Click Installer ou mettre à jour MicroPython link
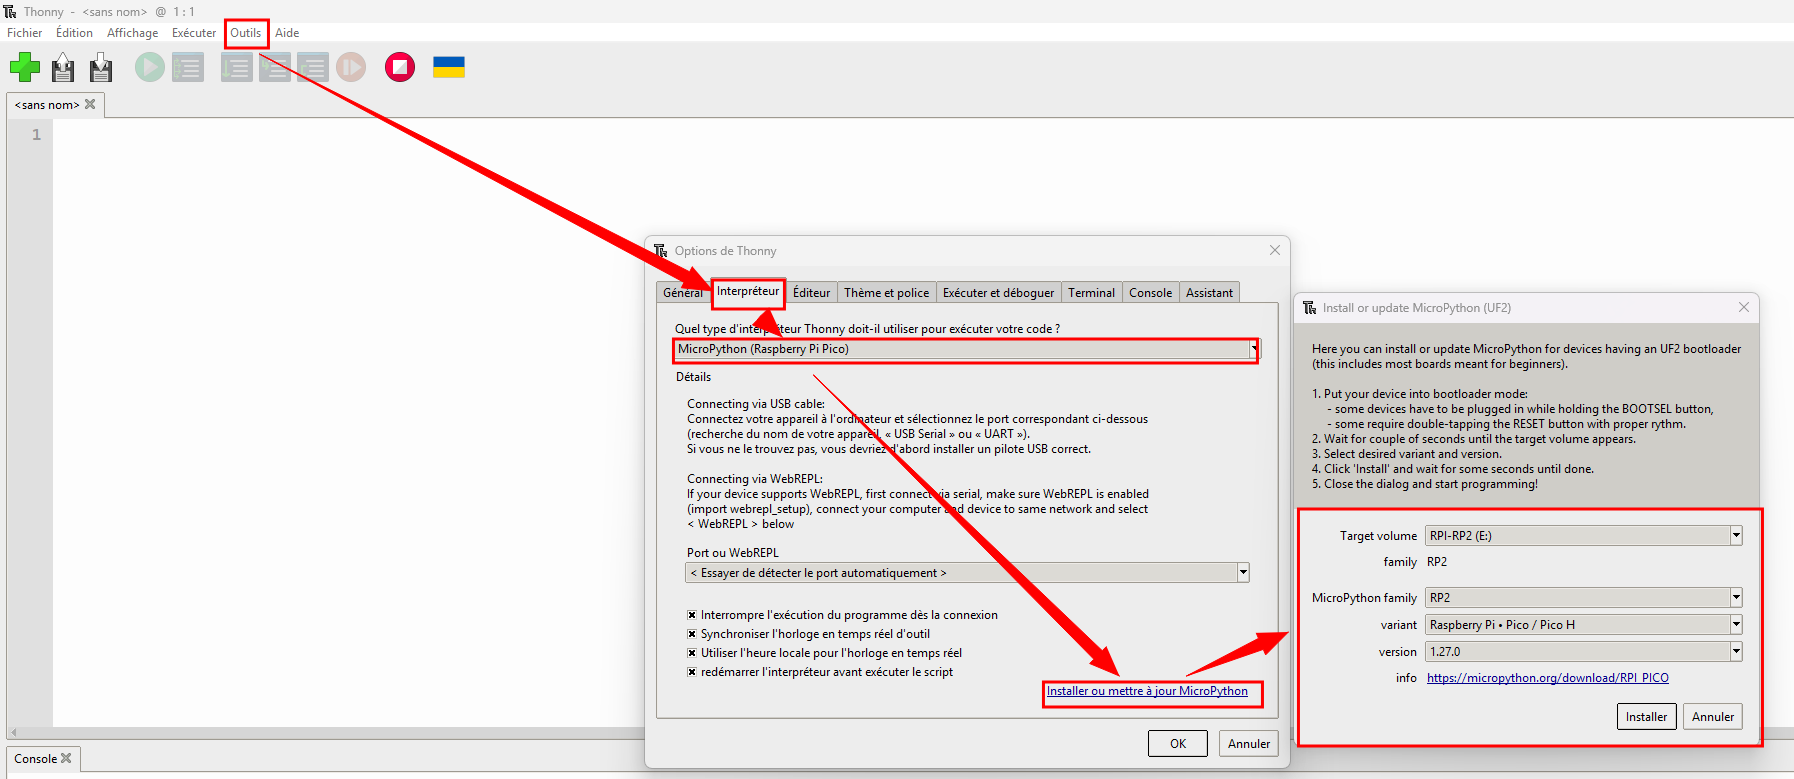The height and width of the screenshot is (779, 1794). point(1147,691)
